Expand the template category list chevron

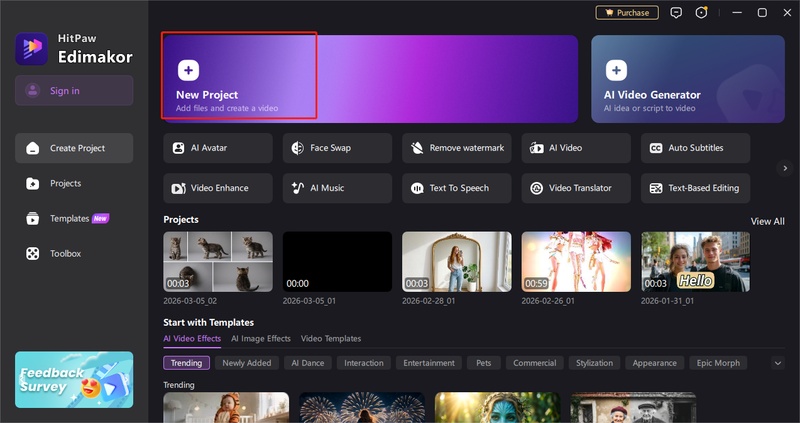coord(778,363)
